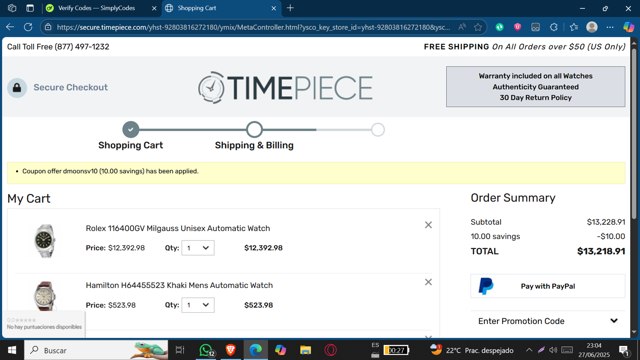Click the Shipping & Billing step label
The image size is (640, 360).
(254, 145)
